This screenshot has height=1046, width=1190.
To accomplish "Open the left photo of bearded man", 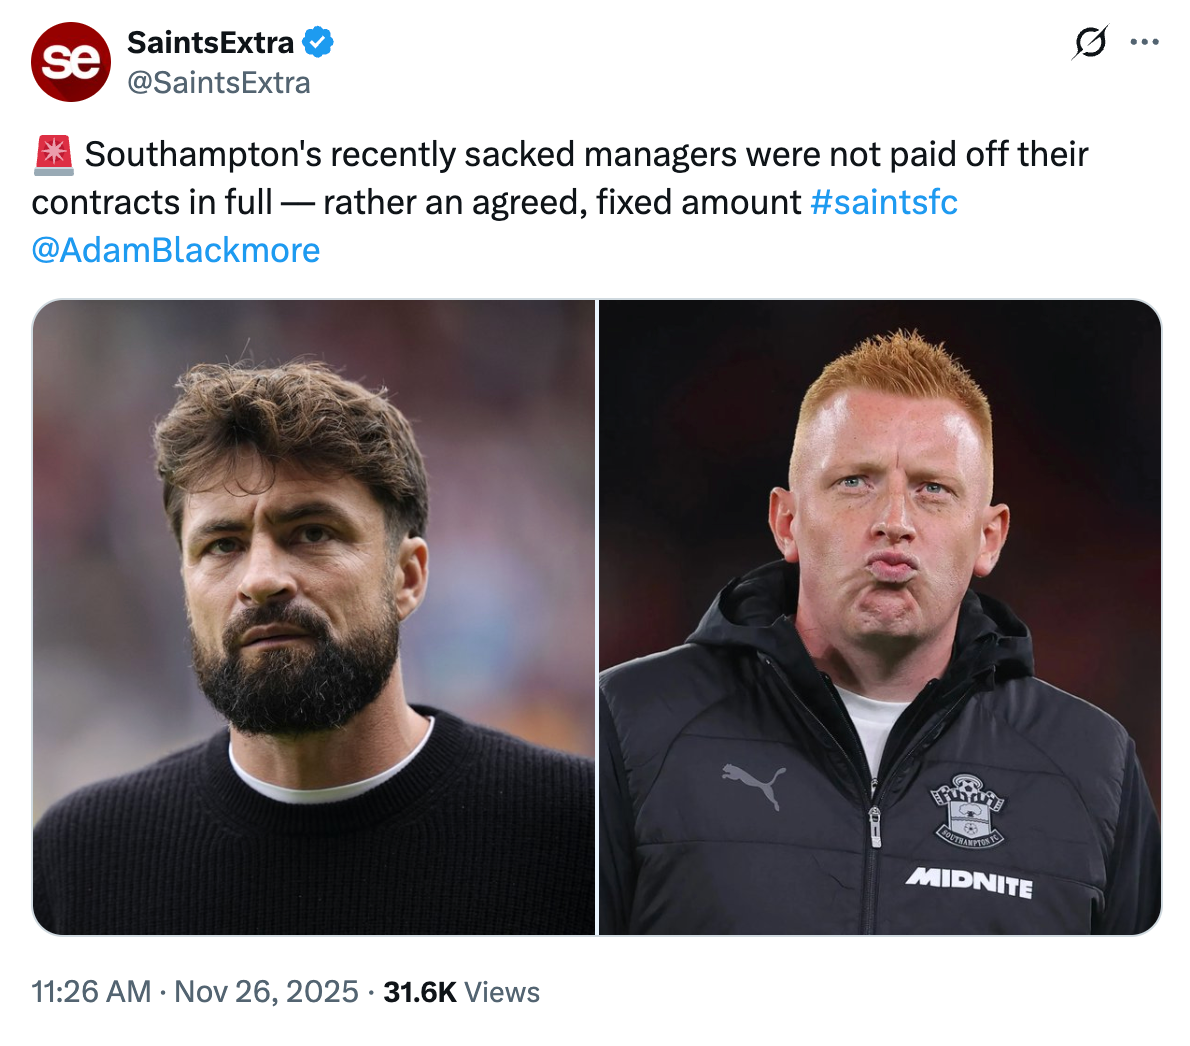I will [x=314, y=617].
